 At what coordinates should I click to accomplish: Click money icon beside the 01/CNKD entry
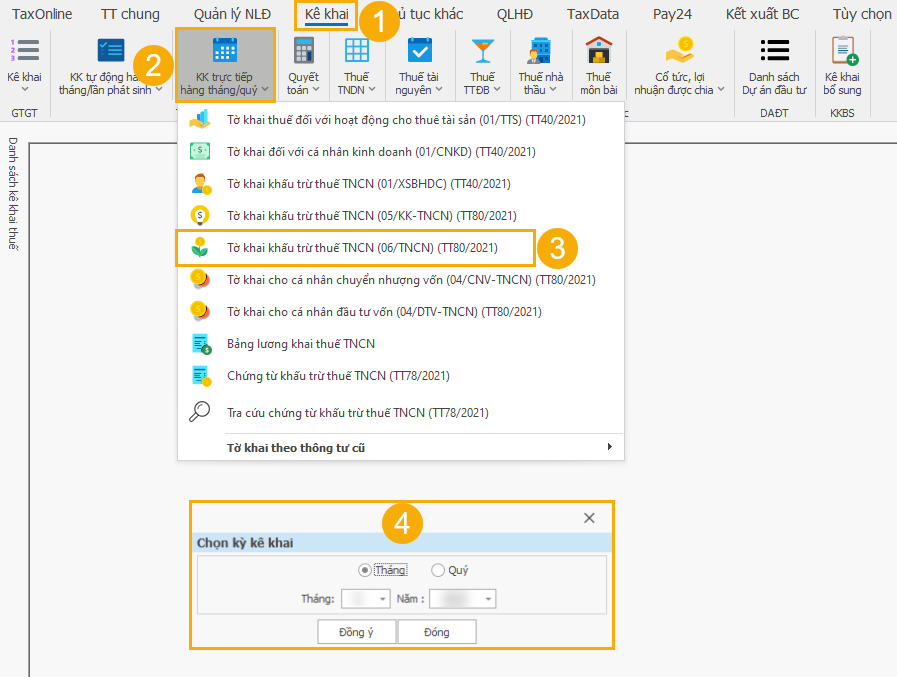(200, 152)
